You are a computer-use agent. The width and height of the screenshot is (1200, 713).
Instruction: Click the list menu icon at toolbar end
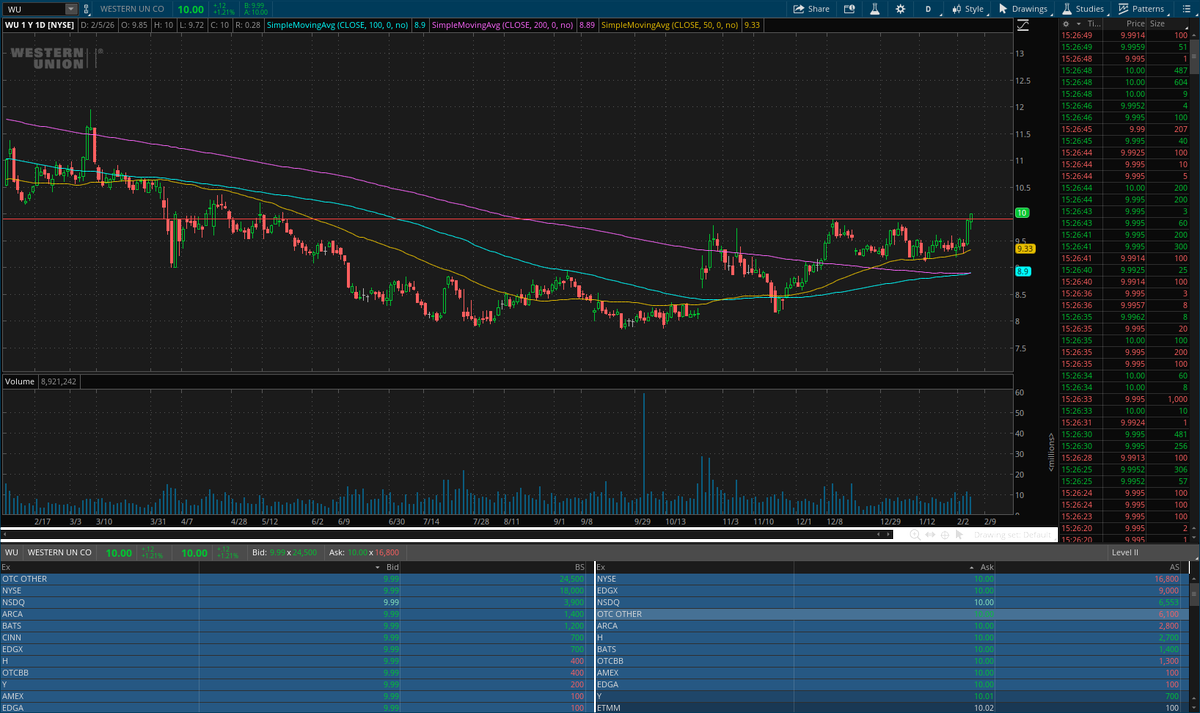(1186, 8)
